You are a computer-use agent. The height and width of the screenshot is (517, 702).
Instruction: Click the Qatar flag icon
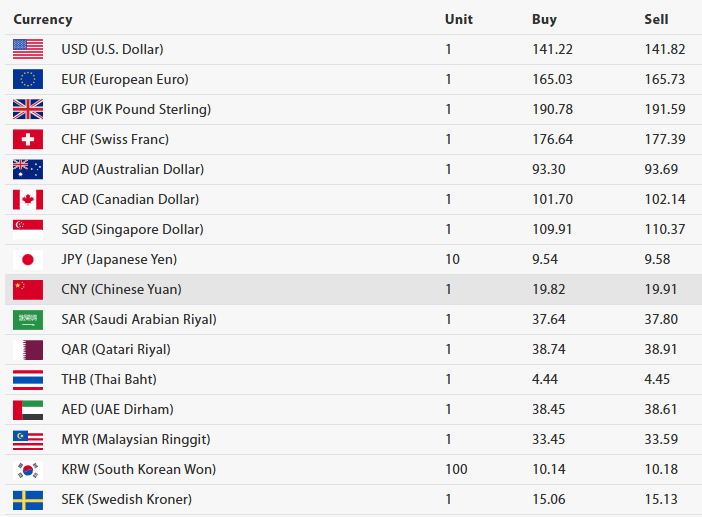(x=28, y=349)
